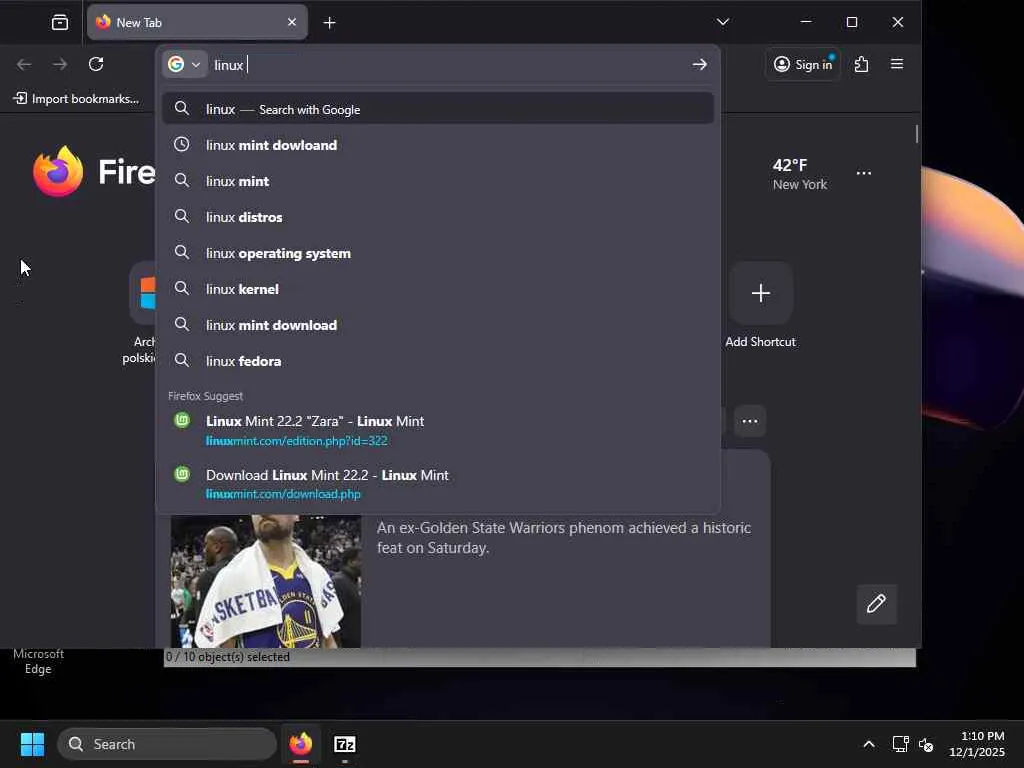1024x768 pixels.
Task: Go forward one page
Action: pos(60,64)
